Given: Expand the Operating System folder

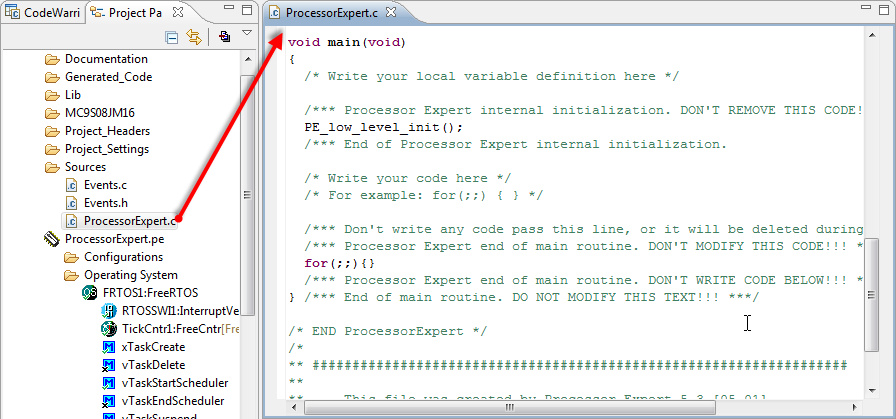Looking at the screenshot, I should (131, 275).
